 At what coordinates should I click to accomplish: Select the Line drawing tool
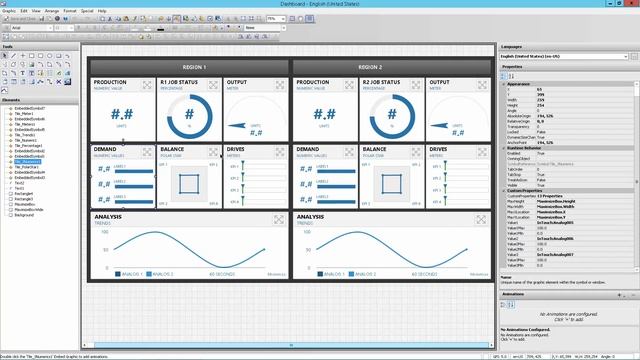tap(13, 56)
